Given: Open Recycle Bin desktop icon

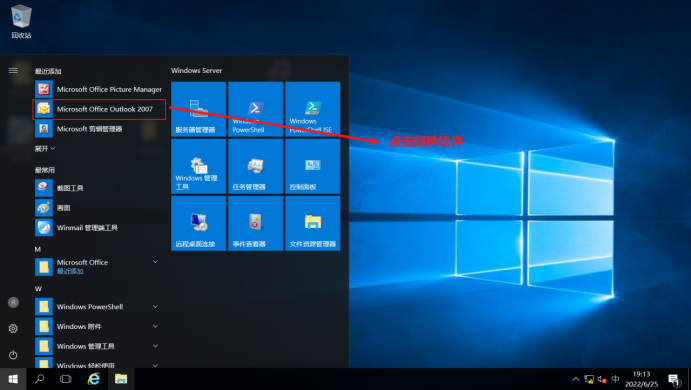Looking at the screenshot, I should tap(21, 21).
